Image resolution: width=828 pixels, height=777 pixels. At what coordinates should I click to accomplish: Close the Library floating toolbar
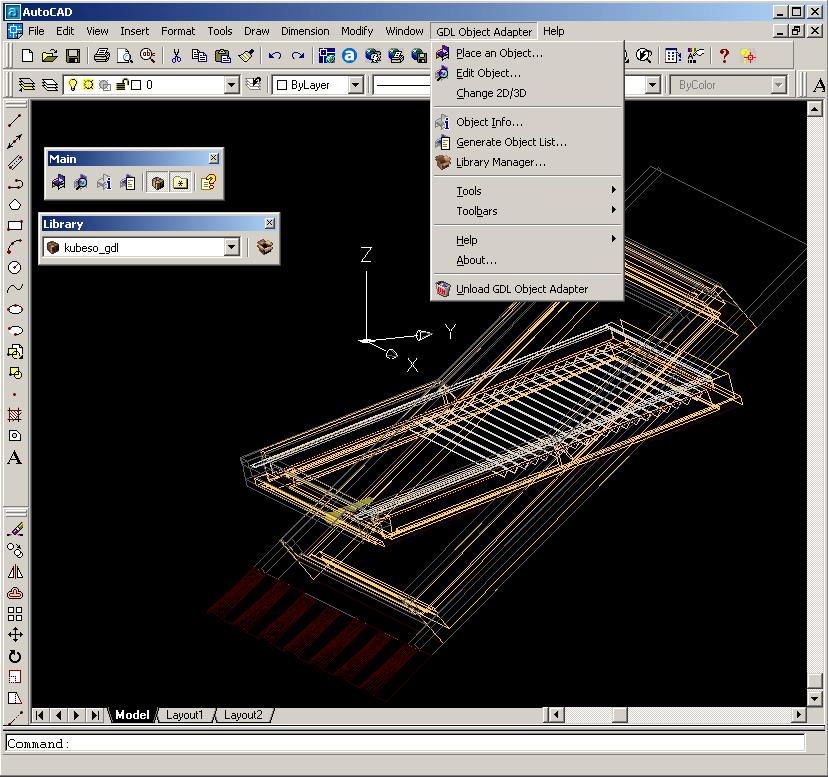(269, 223)
